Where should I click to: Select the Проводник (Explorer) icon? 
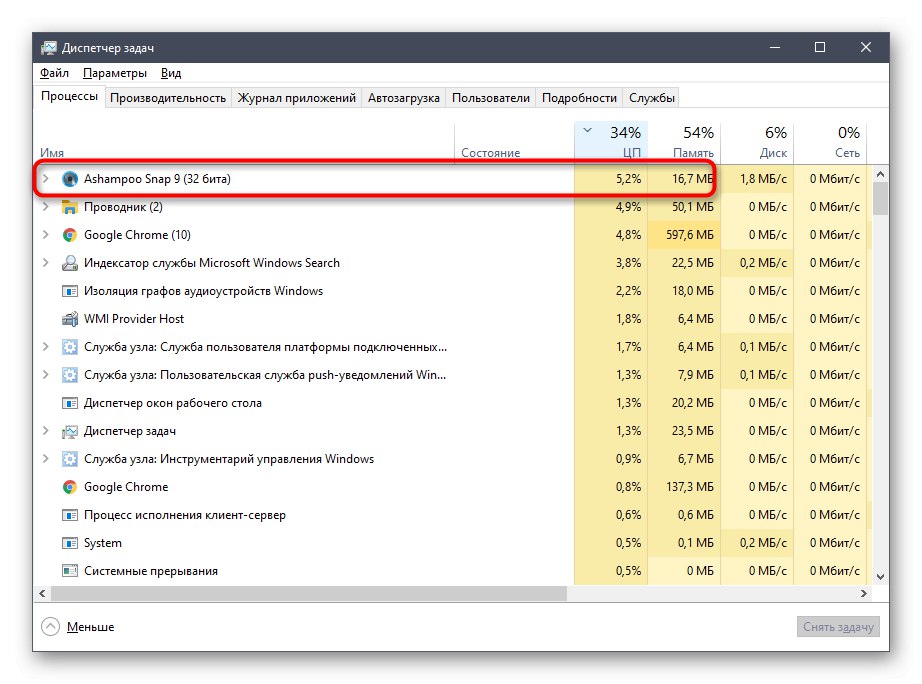tap(68, 207)
